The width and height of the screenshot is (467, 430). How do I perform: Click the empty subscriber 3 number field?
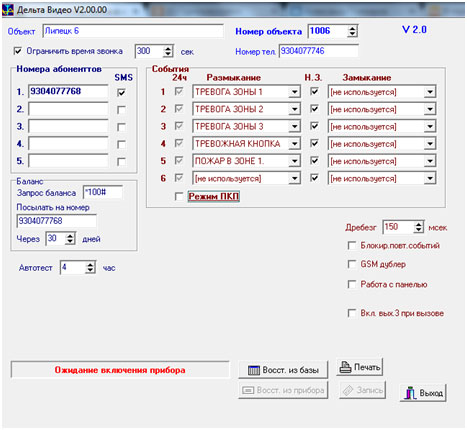[68, 126]
